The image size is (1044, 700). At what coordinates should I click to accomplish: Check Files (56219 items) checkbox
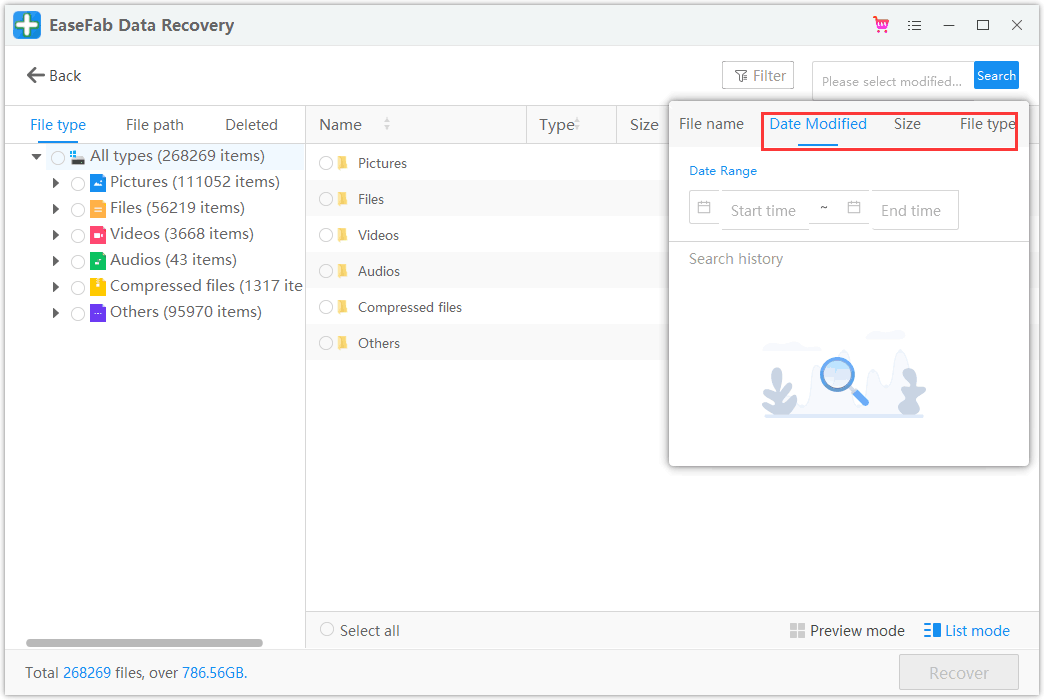click(78, 209)
